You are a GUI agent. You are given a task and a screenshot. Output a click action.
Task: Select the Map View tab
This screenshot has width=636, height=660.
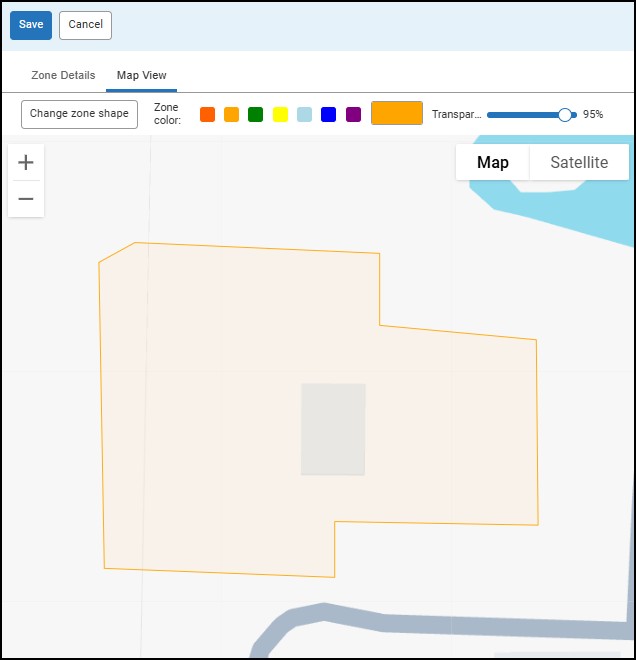pyautogui.click(x=141, y=75)
